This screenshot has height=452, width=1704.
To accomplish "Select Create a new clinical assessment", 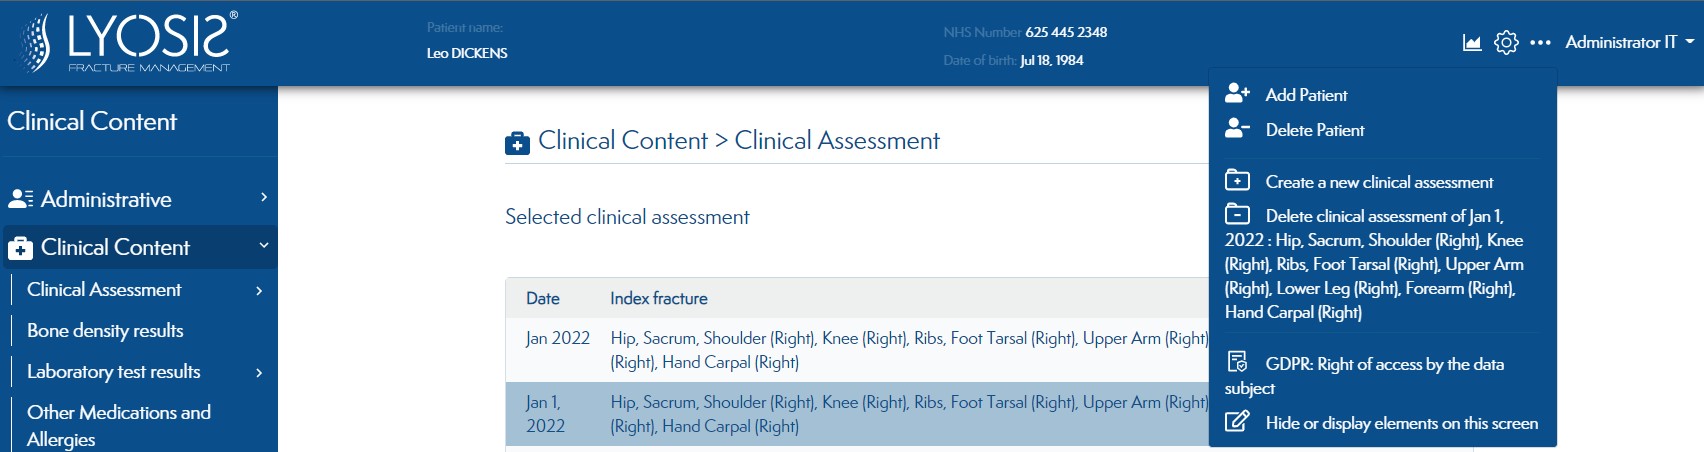I will [1378, 182].
